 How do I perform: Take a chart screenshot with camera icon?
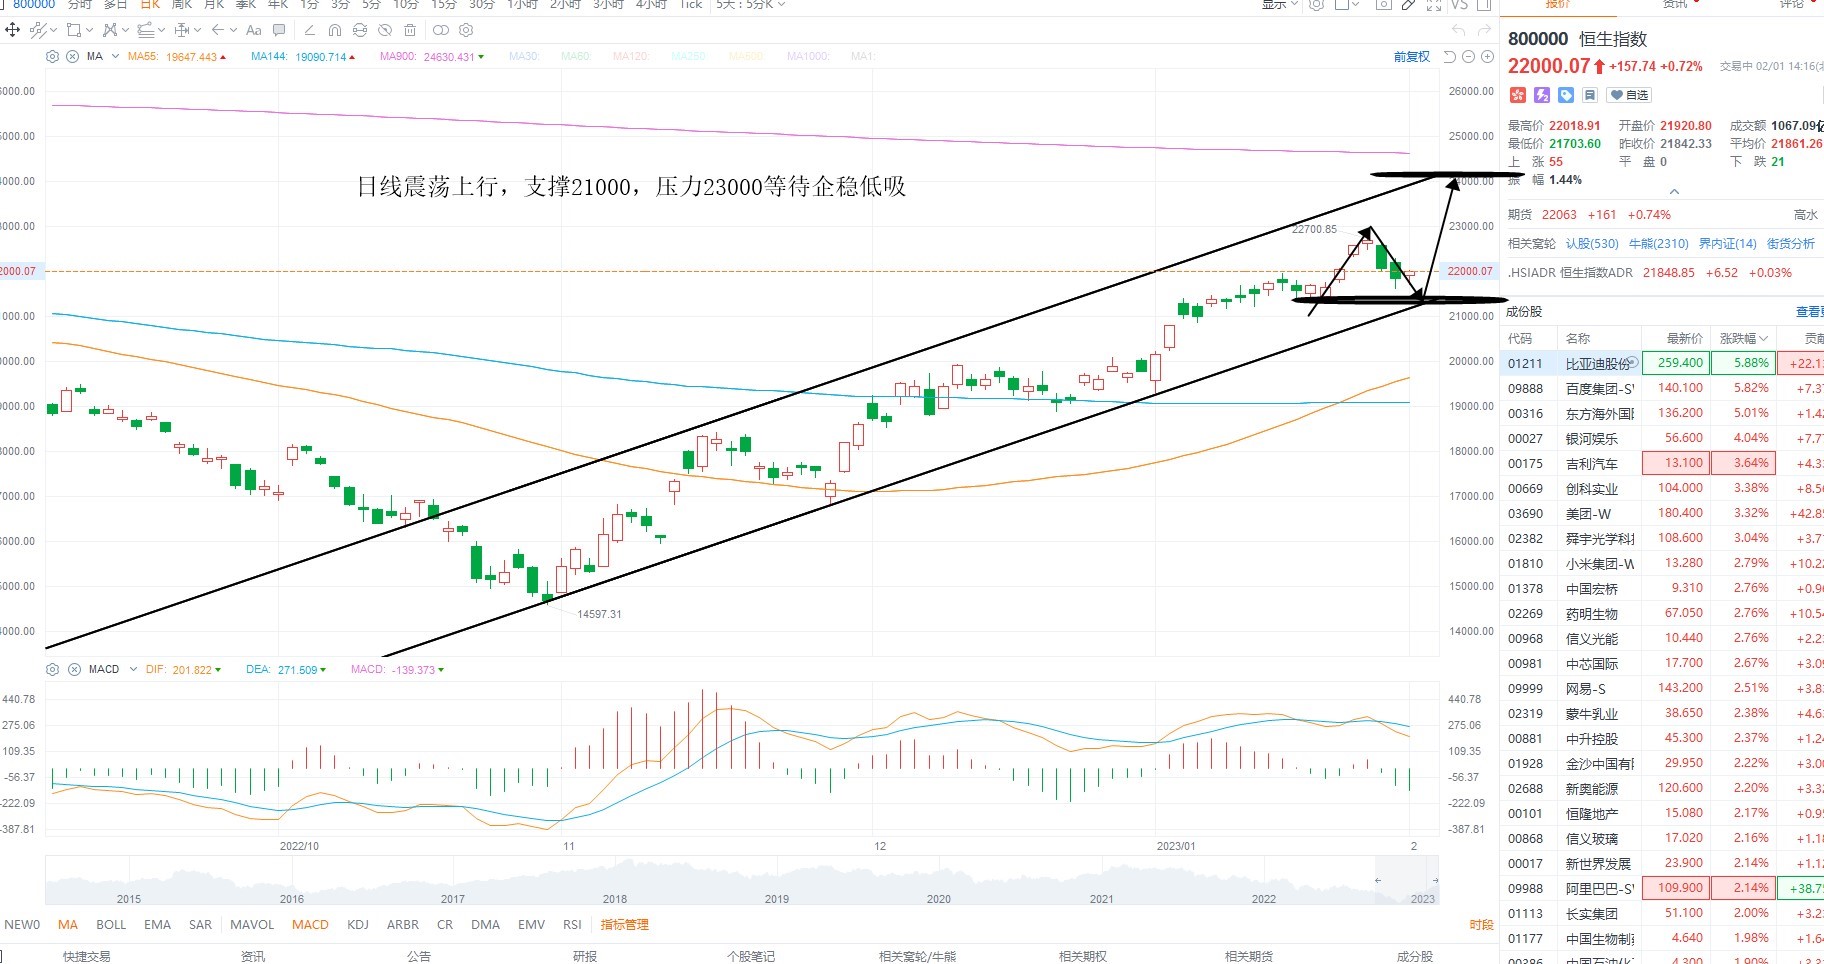pyautogui.click(x=1384, y=4)
